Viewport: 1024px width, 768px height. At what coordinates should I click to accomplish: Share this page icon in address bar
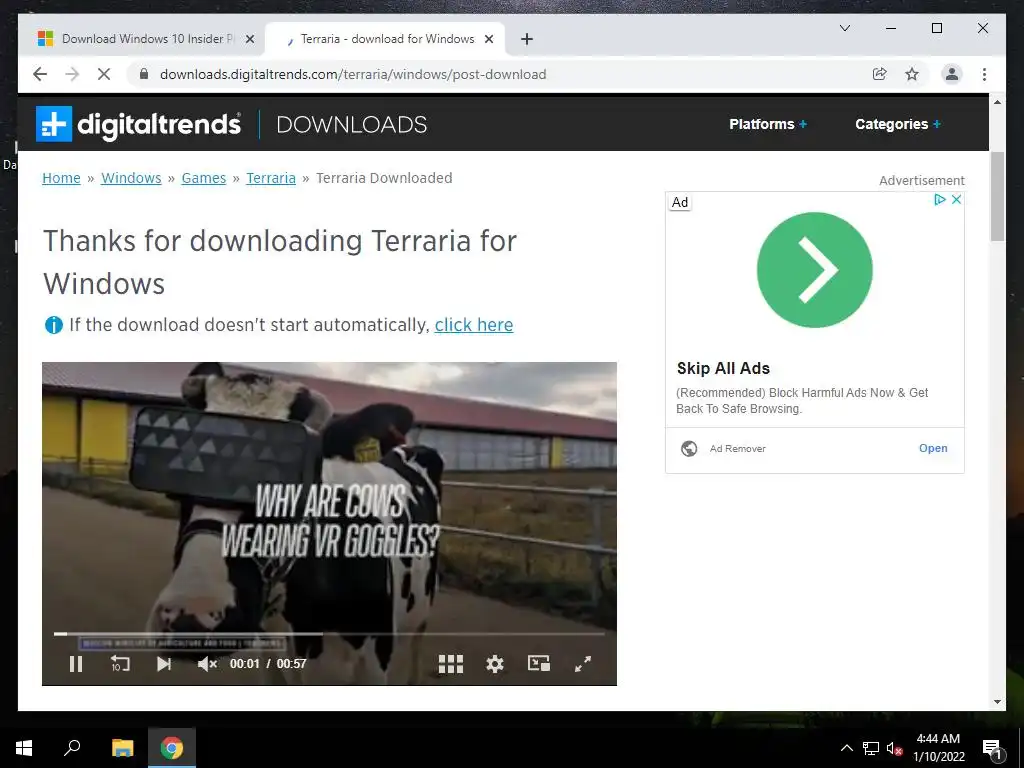[x=880, y=74]
